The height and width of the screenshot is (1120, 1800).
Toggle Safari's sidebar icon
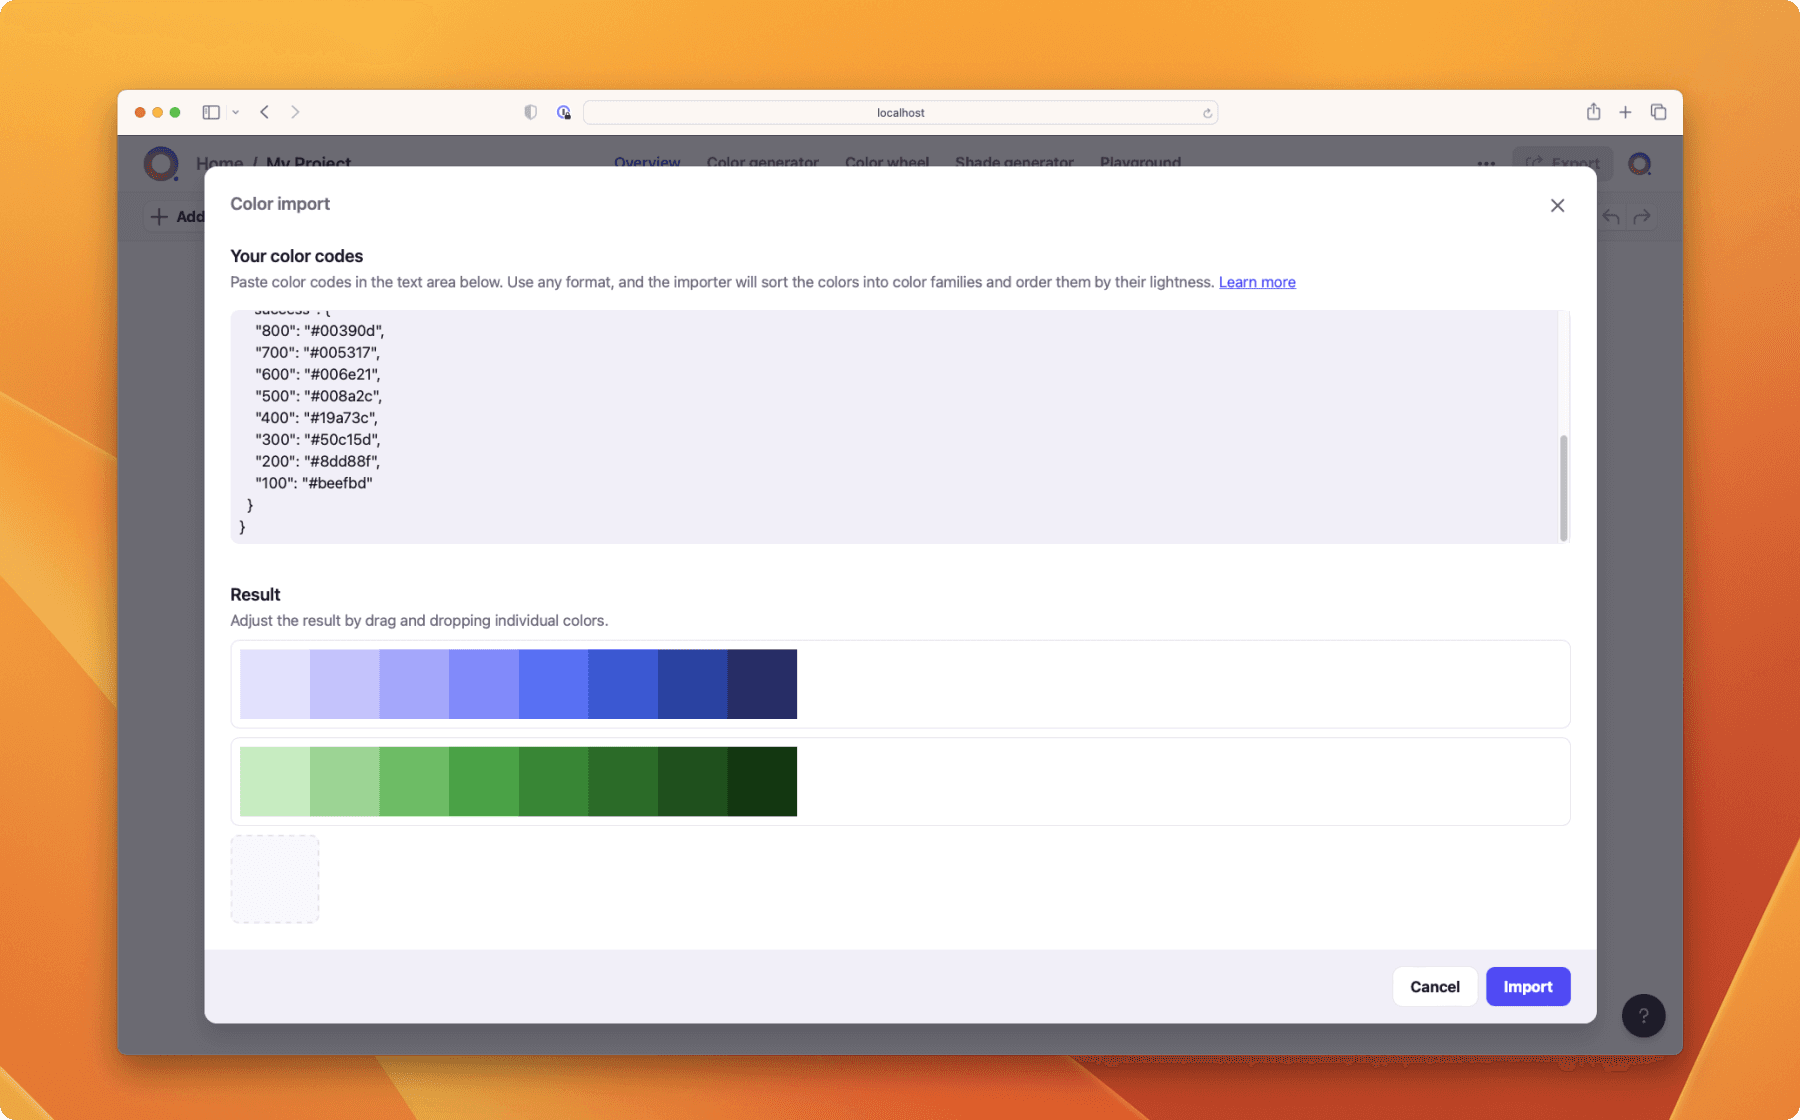[x=211, y=112]
